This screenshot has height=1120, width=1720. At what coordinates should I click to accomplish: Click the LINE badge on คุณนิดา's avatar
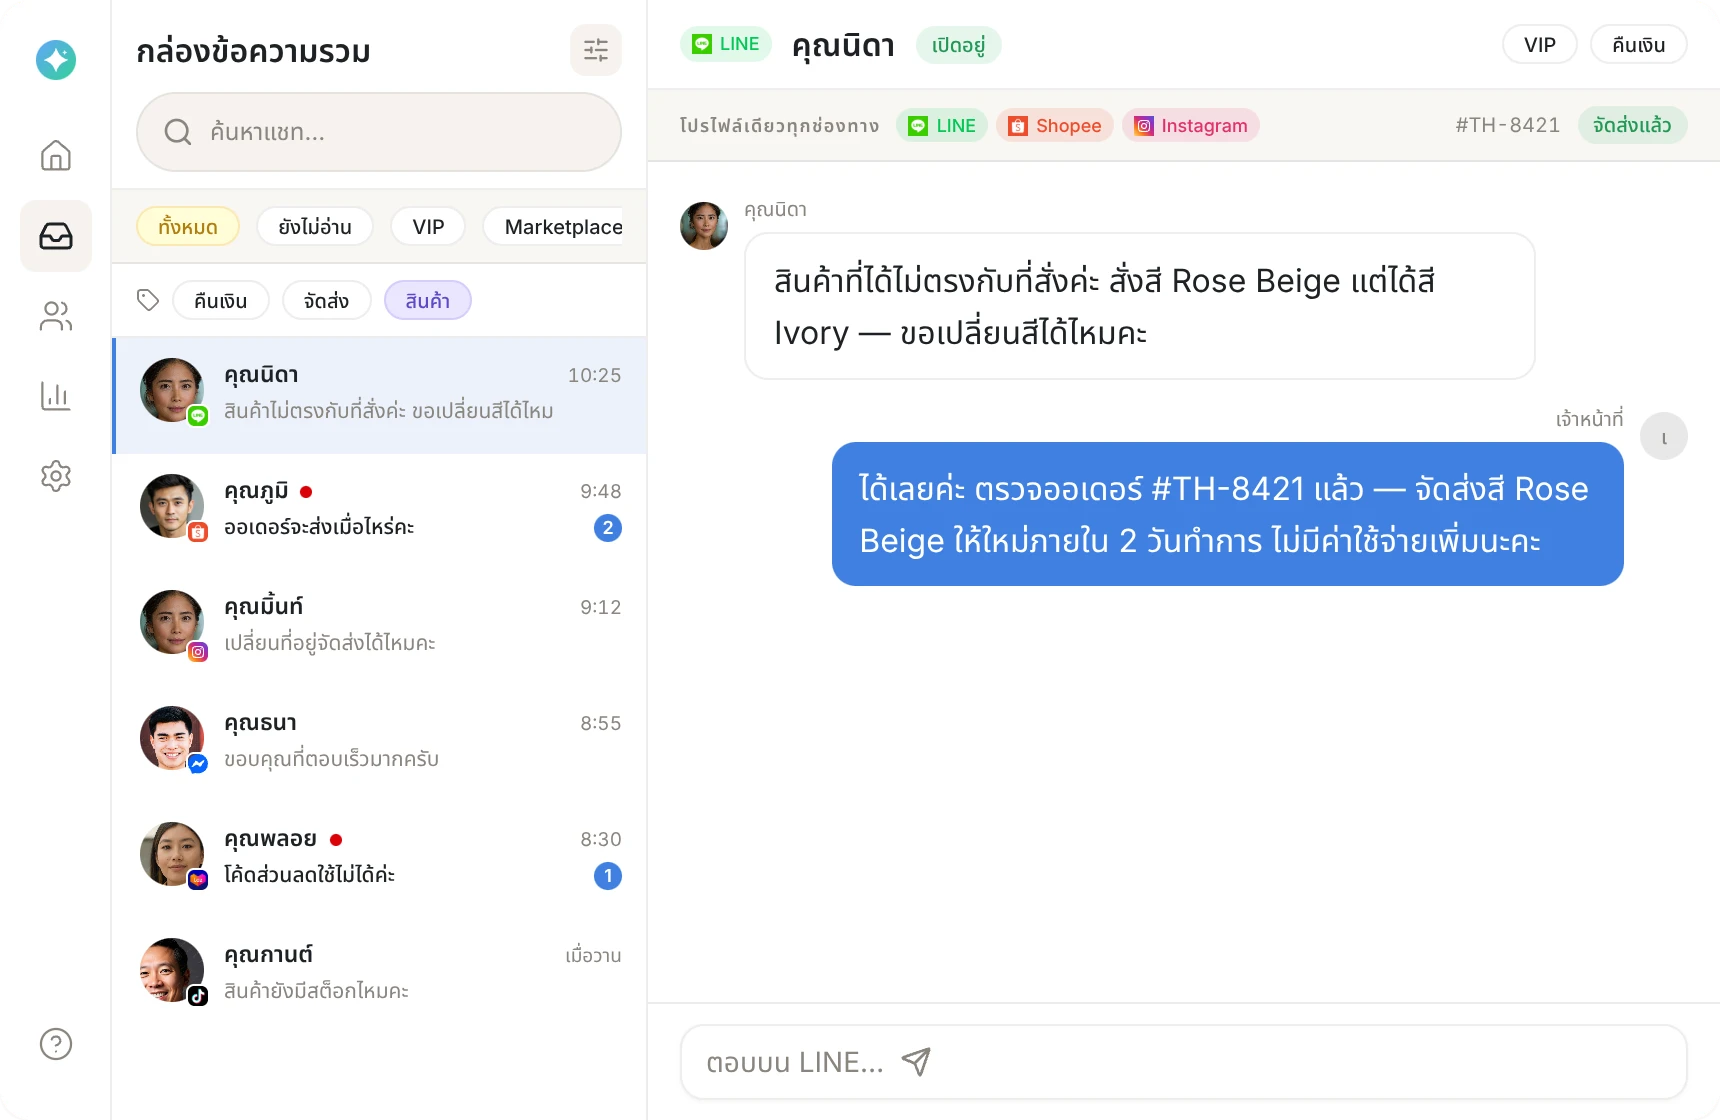[198, 416]
